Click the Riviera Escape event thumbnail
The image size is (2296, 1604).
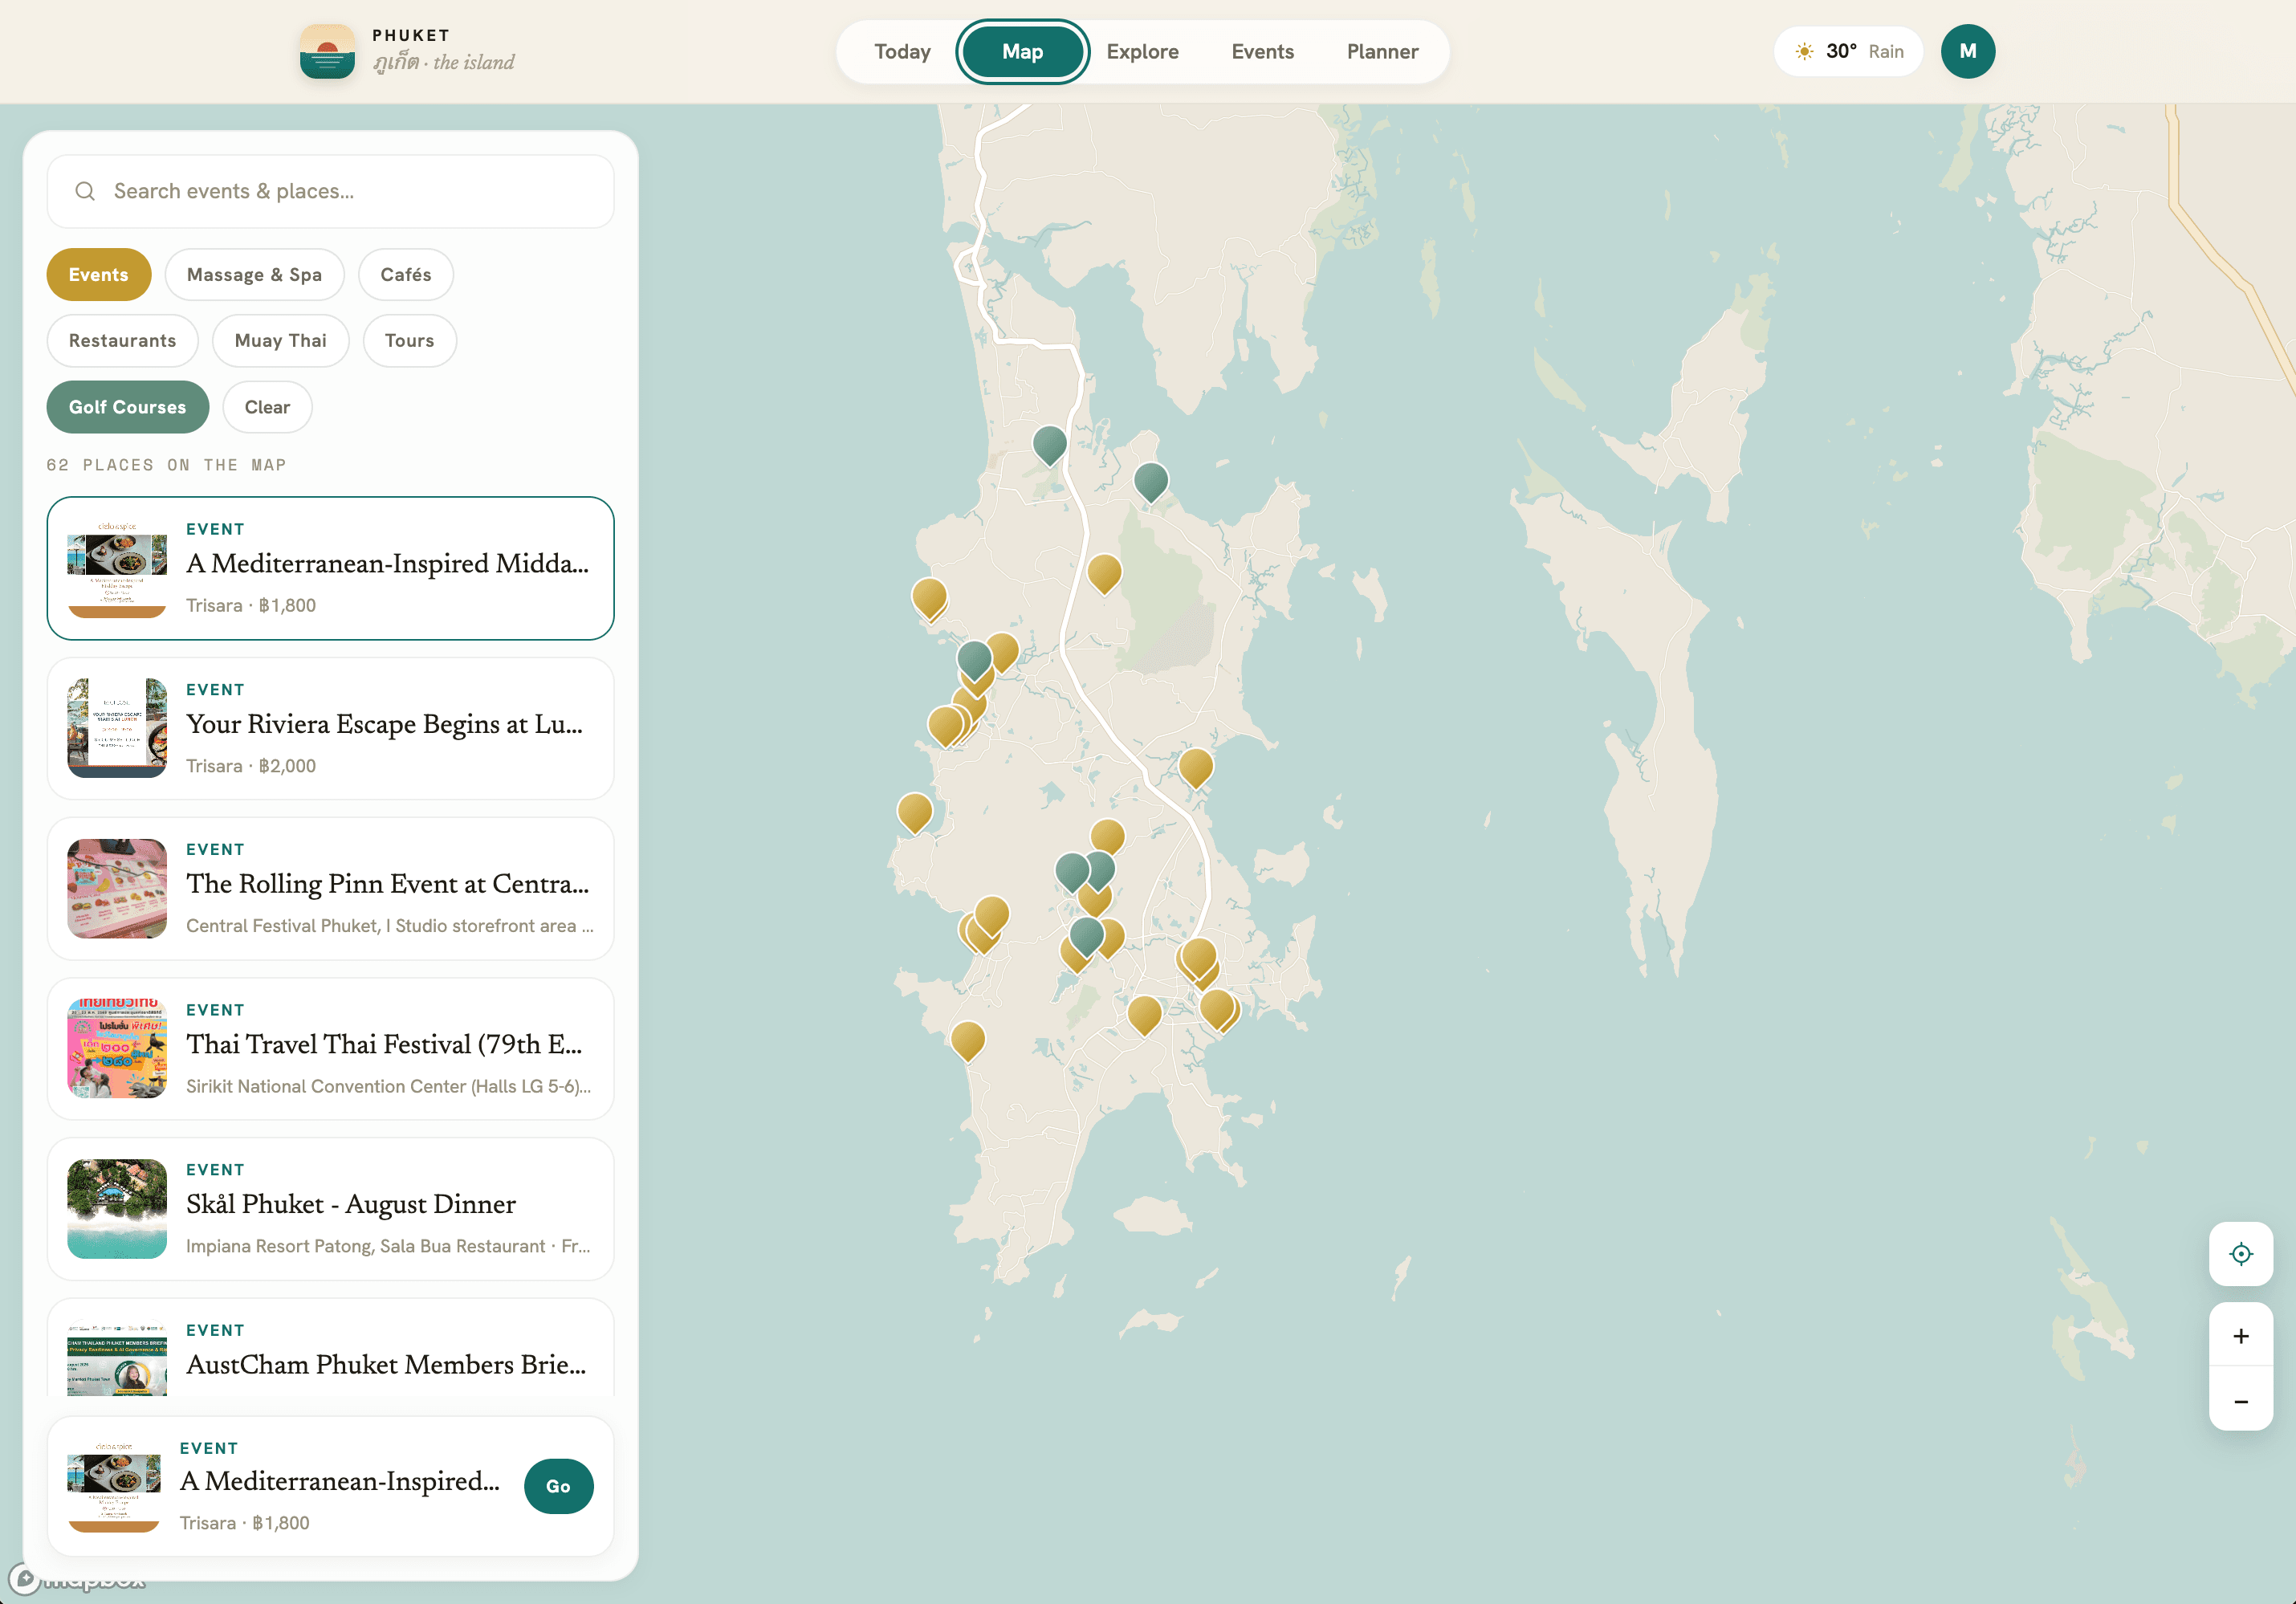click(x=117, y=728)
